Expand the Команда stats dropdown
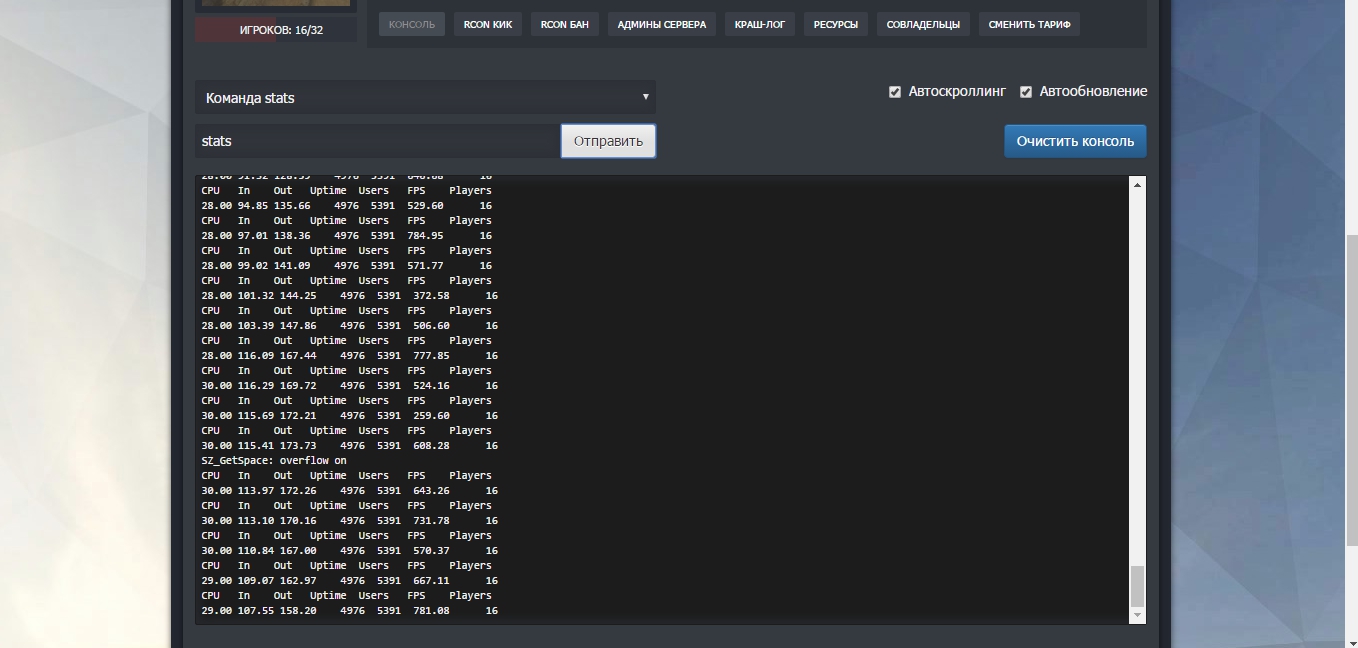The width and height of the screenshot is (1358, 648). (x=425, y=97)
